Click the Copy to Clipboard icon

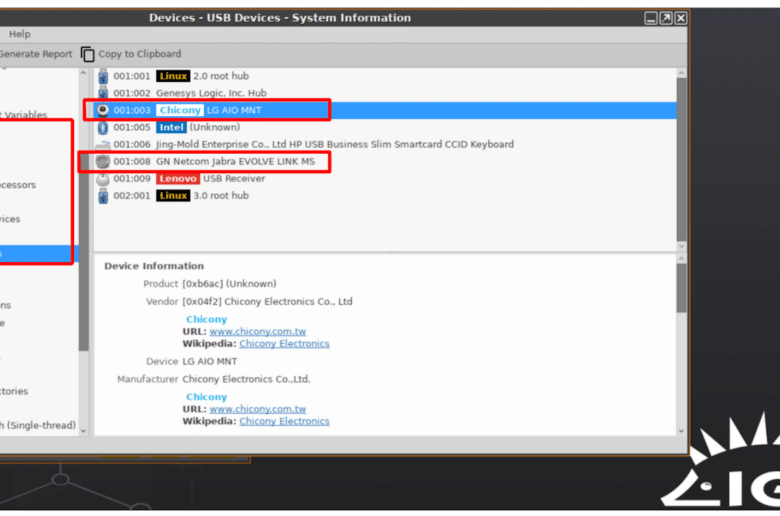[88, 54]
